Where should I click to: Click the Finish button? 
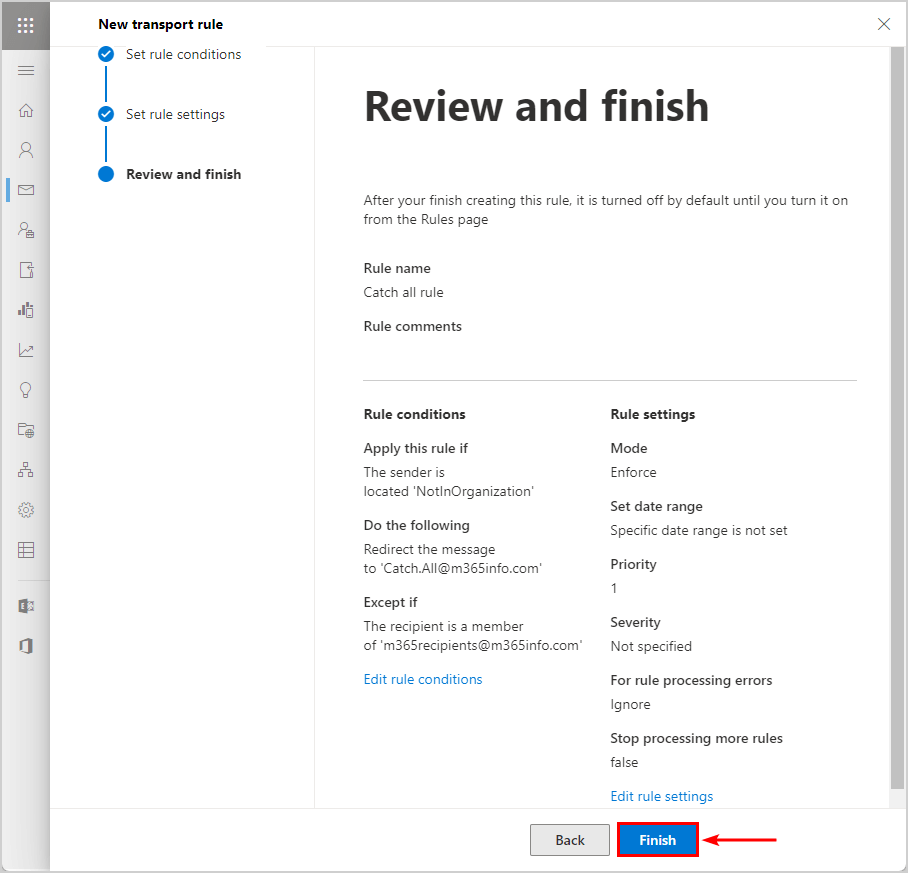coord(657,840)
